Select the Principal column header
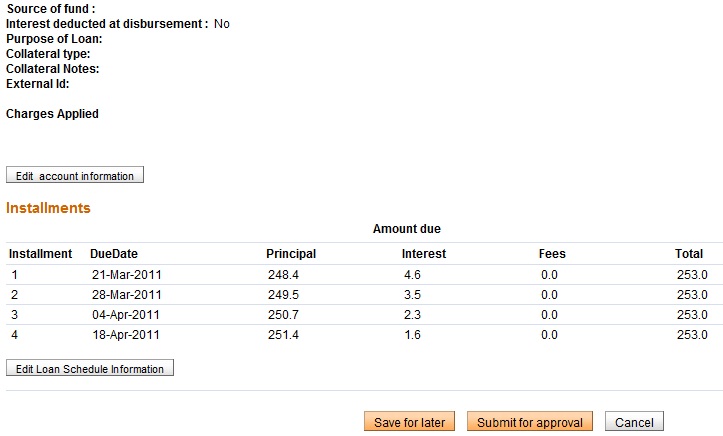Viewport: 723px width, 436px height. (x=291, y=254)
